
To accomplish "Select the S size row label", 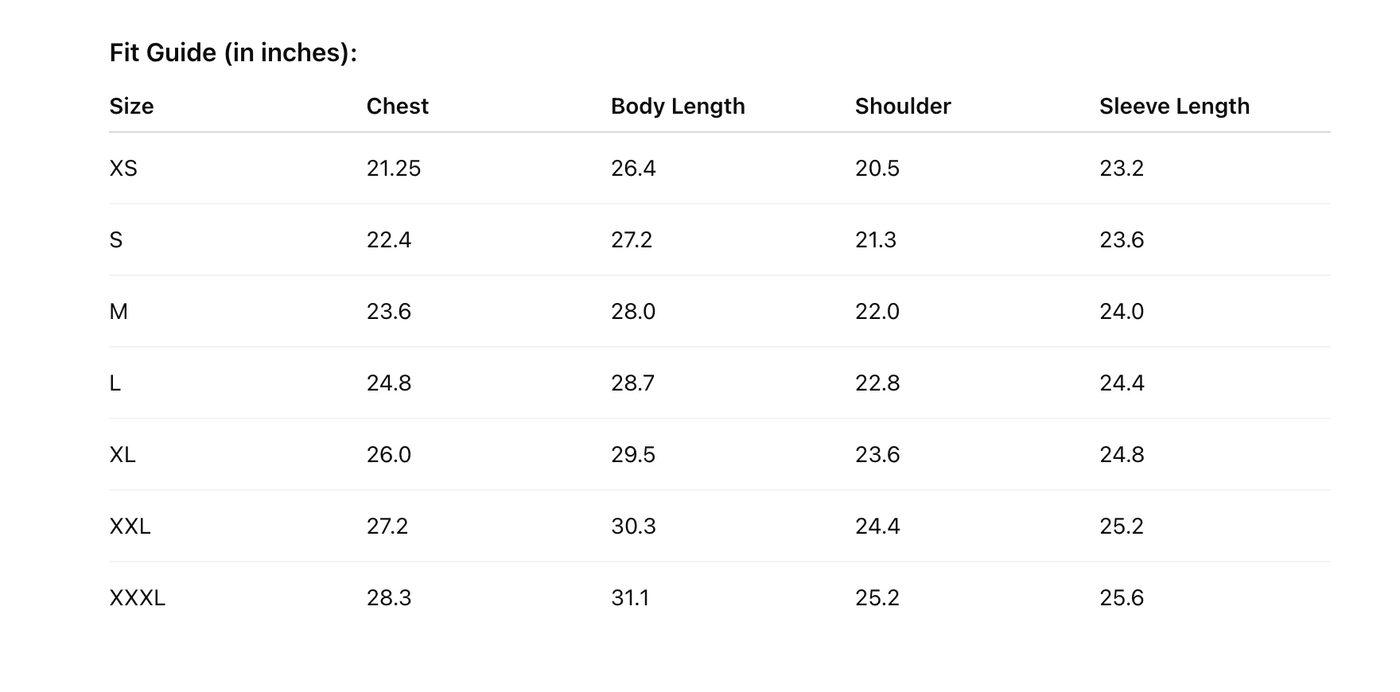I will tap(116, 240).
